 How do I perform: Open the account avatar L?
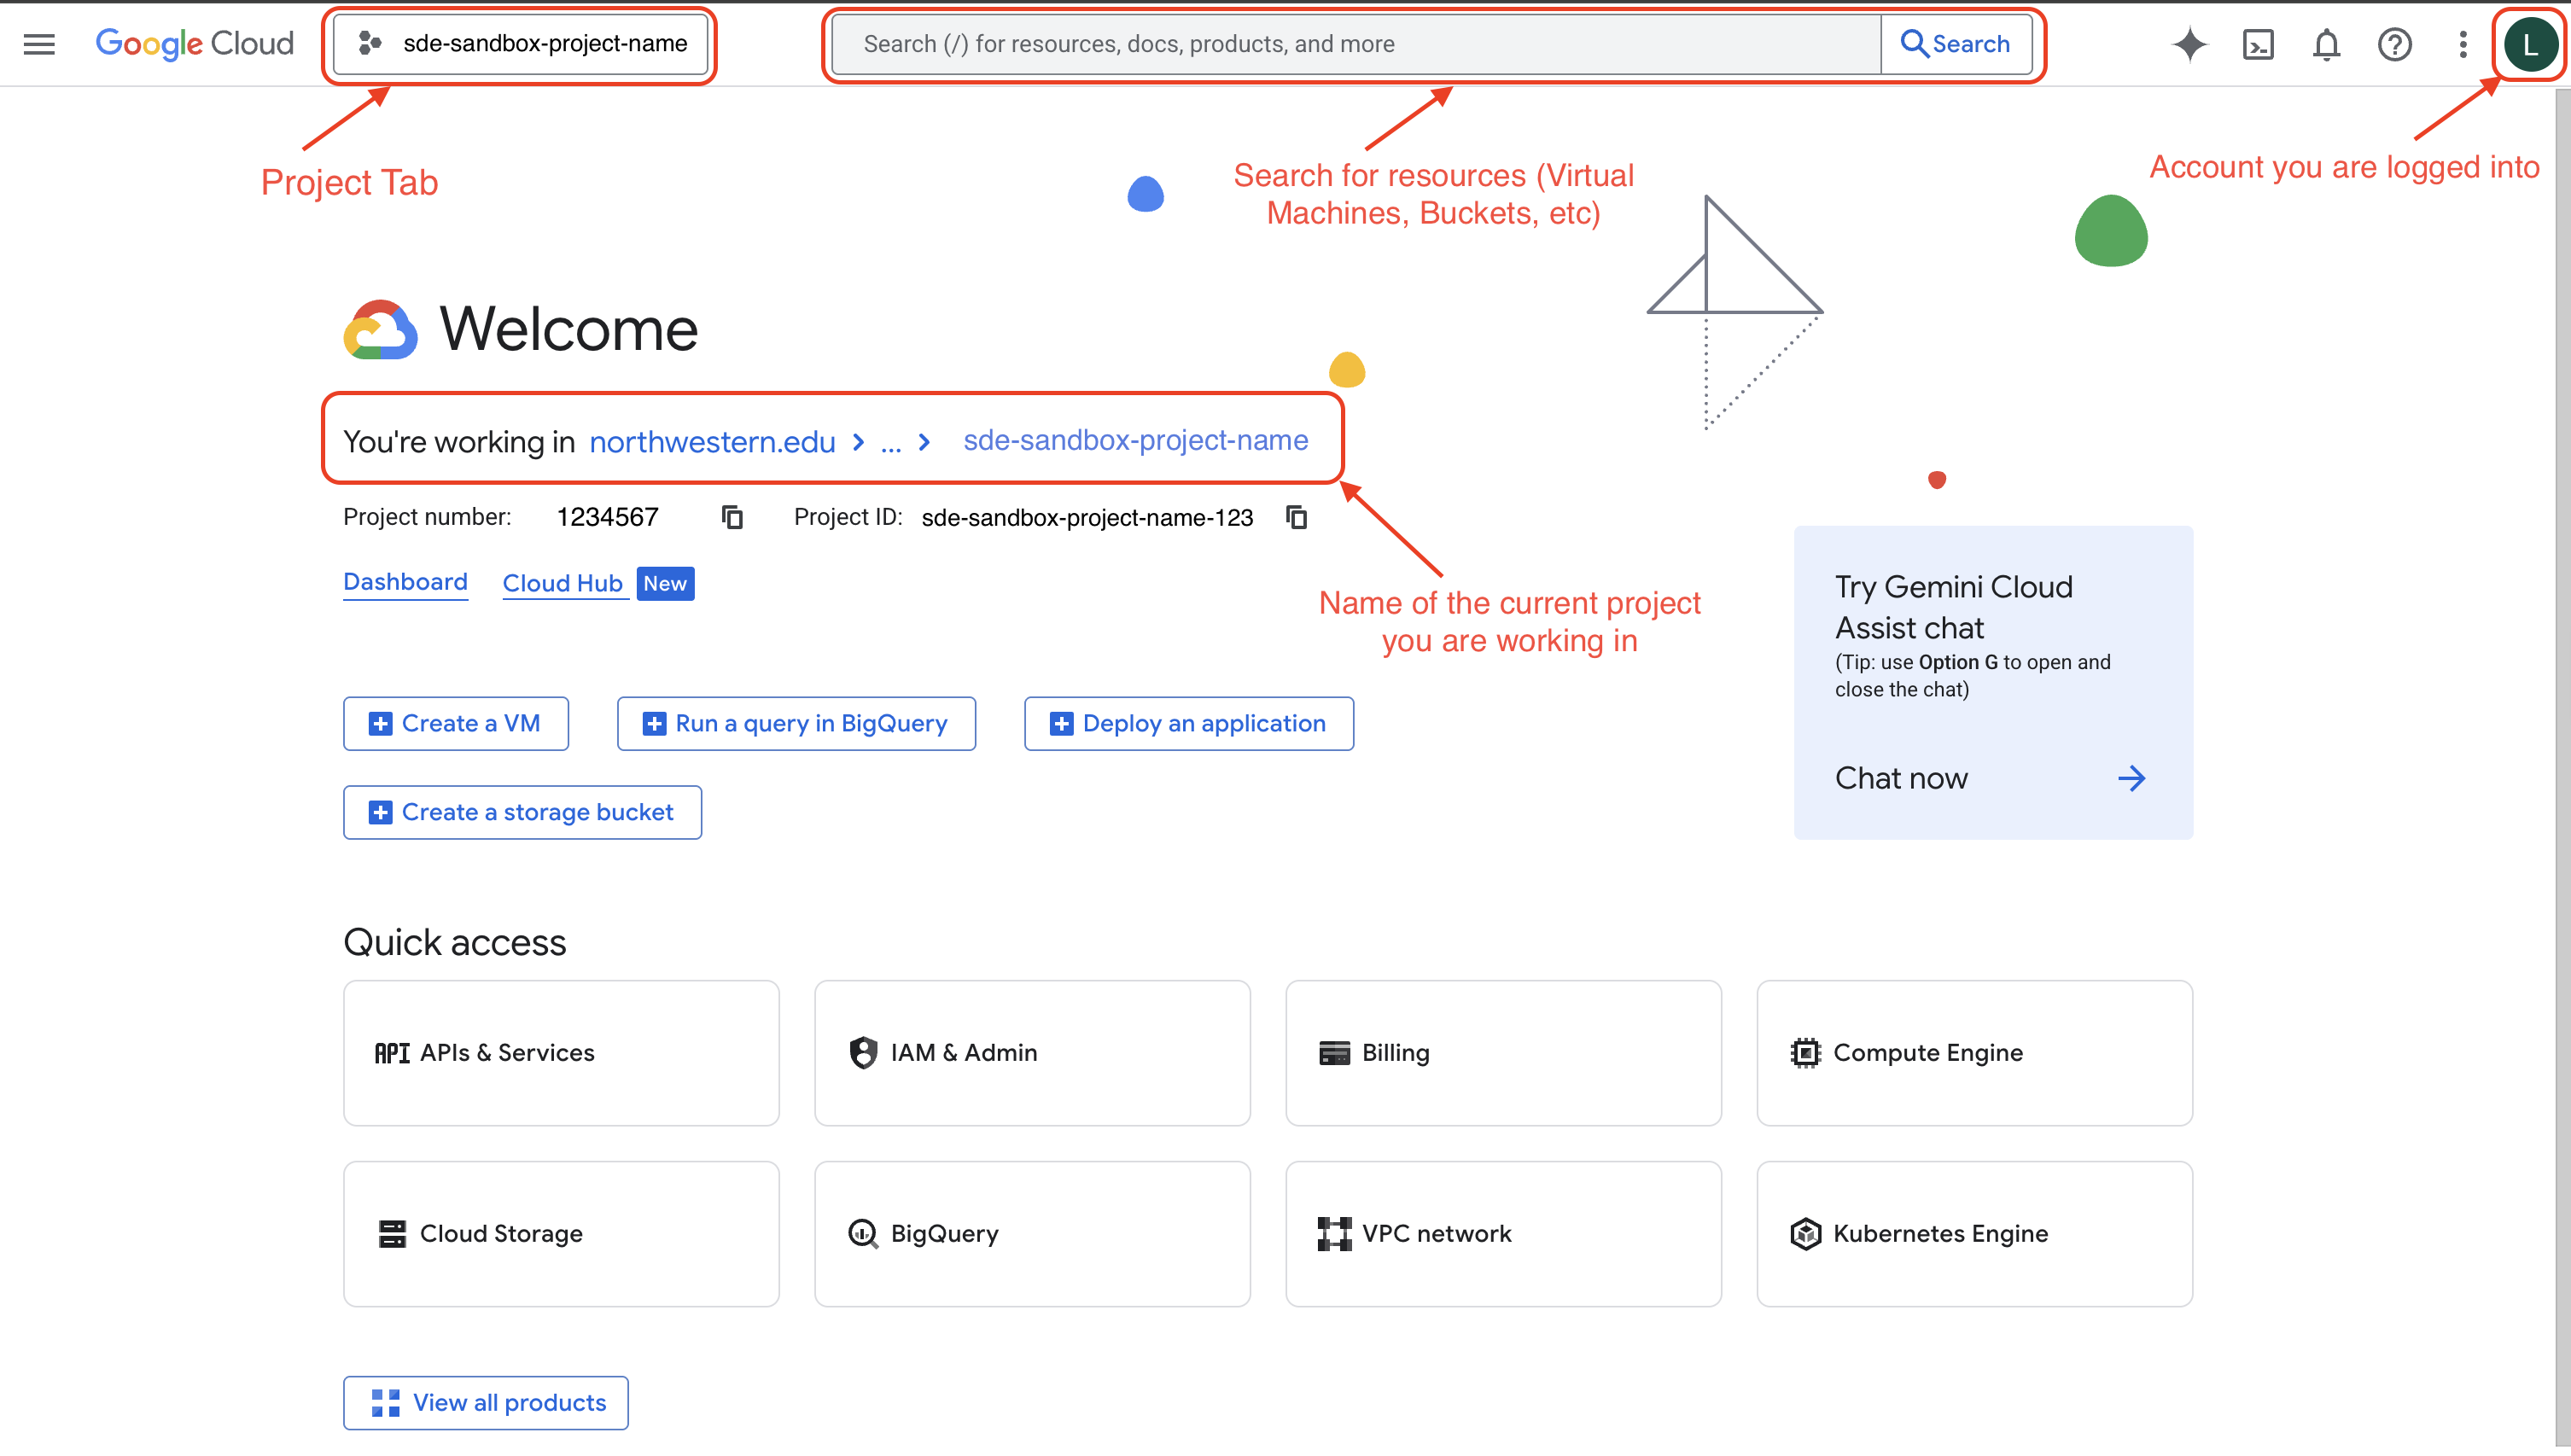(x=2529, y=44)
